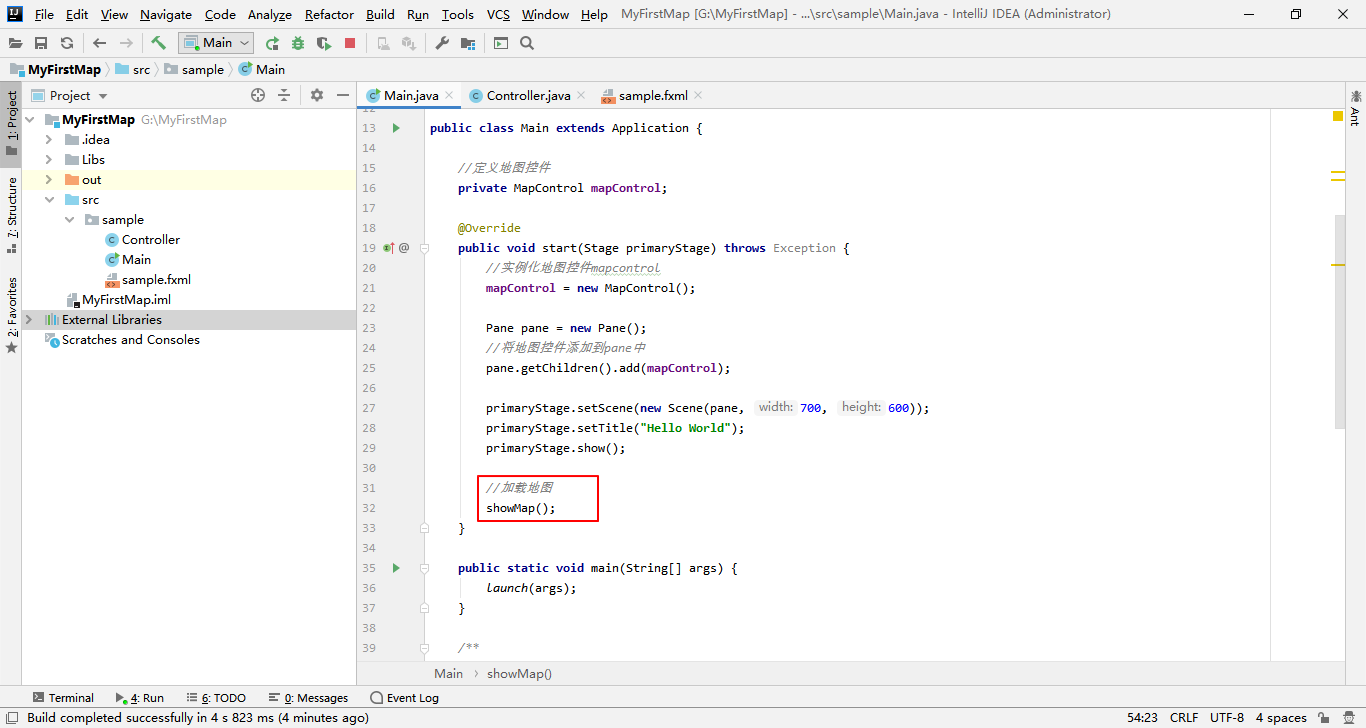Close the Main.java tab
Image resolution: width=1366 pixels, height=728 pixels.
click(449, 96)
